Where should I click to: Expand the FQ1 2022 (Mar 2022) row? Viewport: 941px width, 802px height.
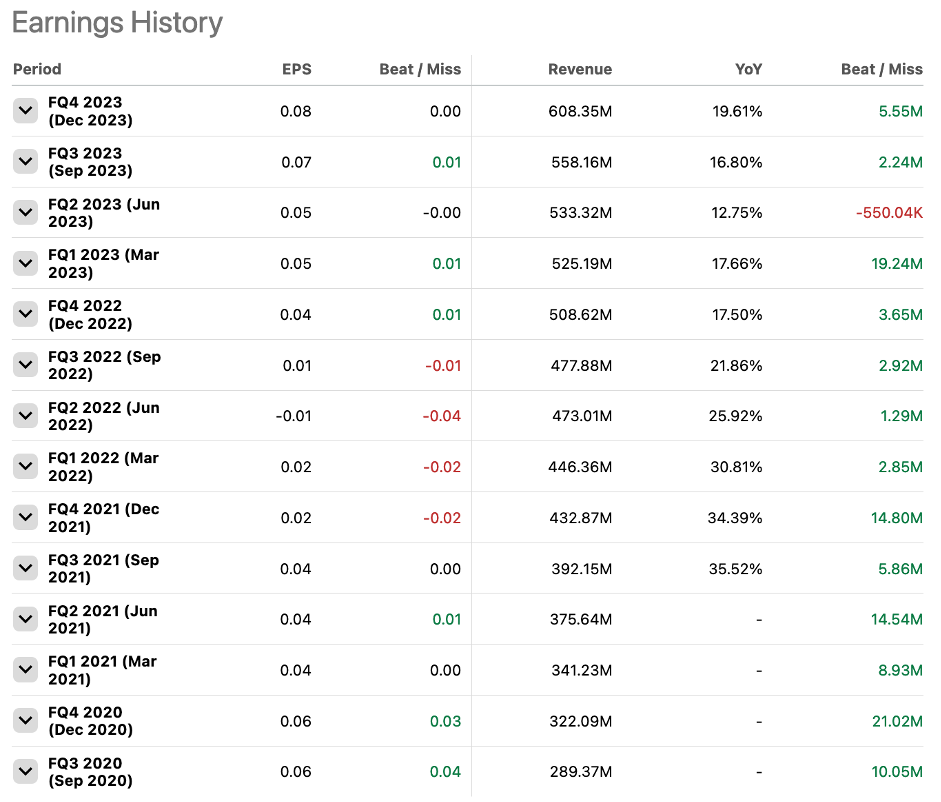(25, 466)
